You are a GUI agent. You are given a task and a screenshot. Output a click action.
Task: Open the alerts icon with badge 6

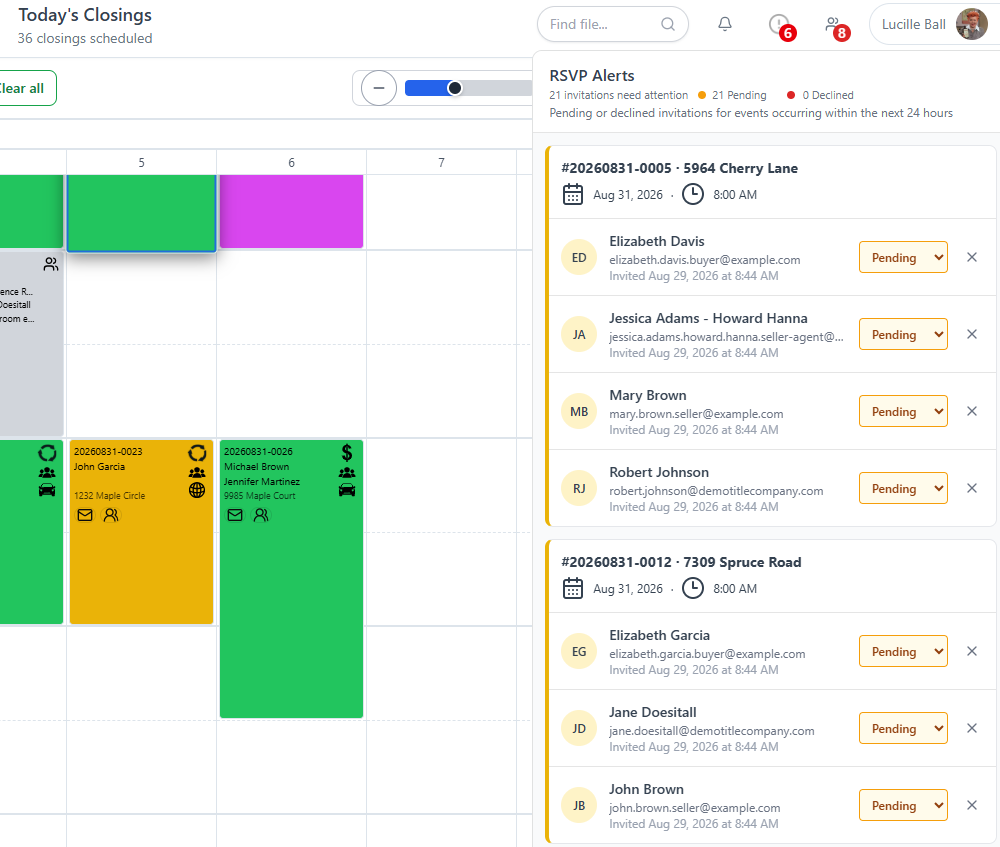click(x=780, y=26)
